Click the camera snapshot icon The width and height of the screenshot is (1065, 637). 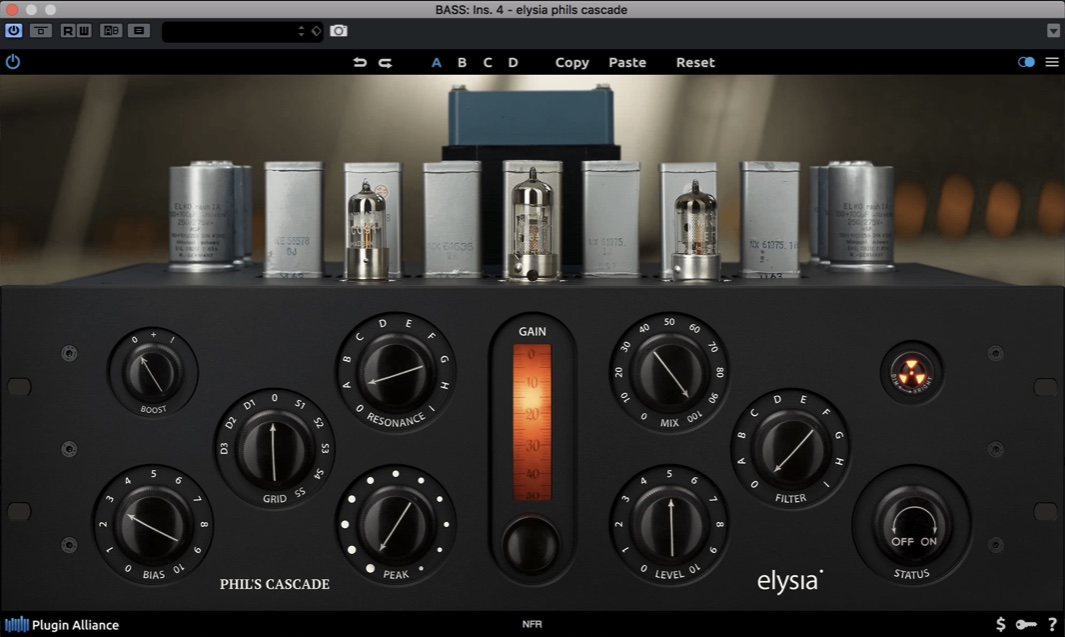(338, 31)
